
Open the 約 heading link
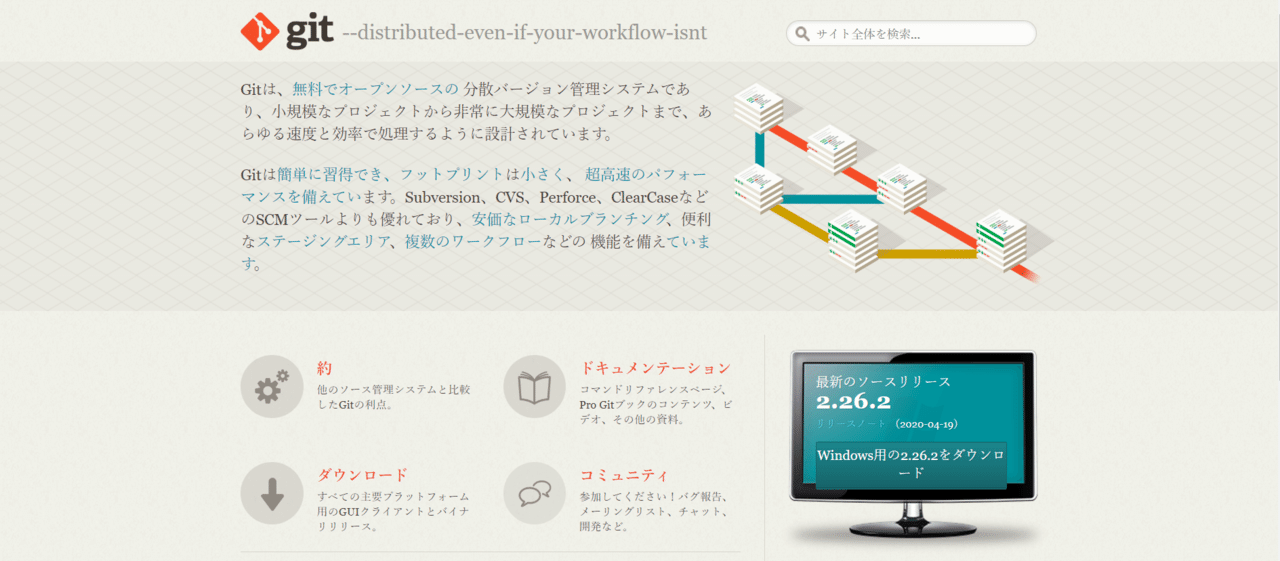(x=325, y=368)
